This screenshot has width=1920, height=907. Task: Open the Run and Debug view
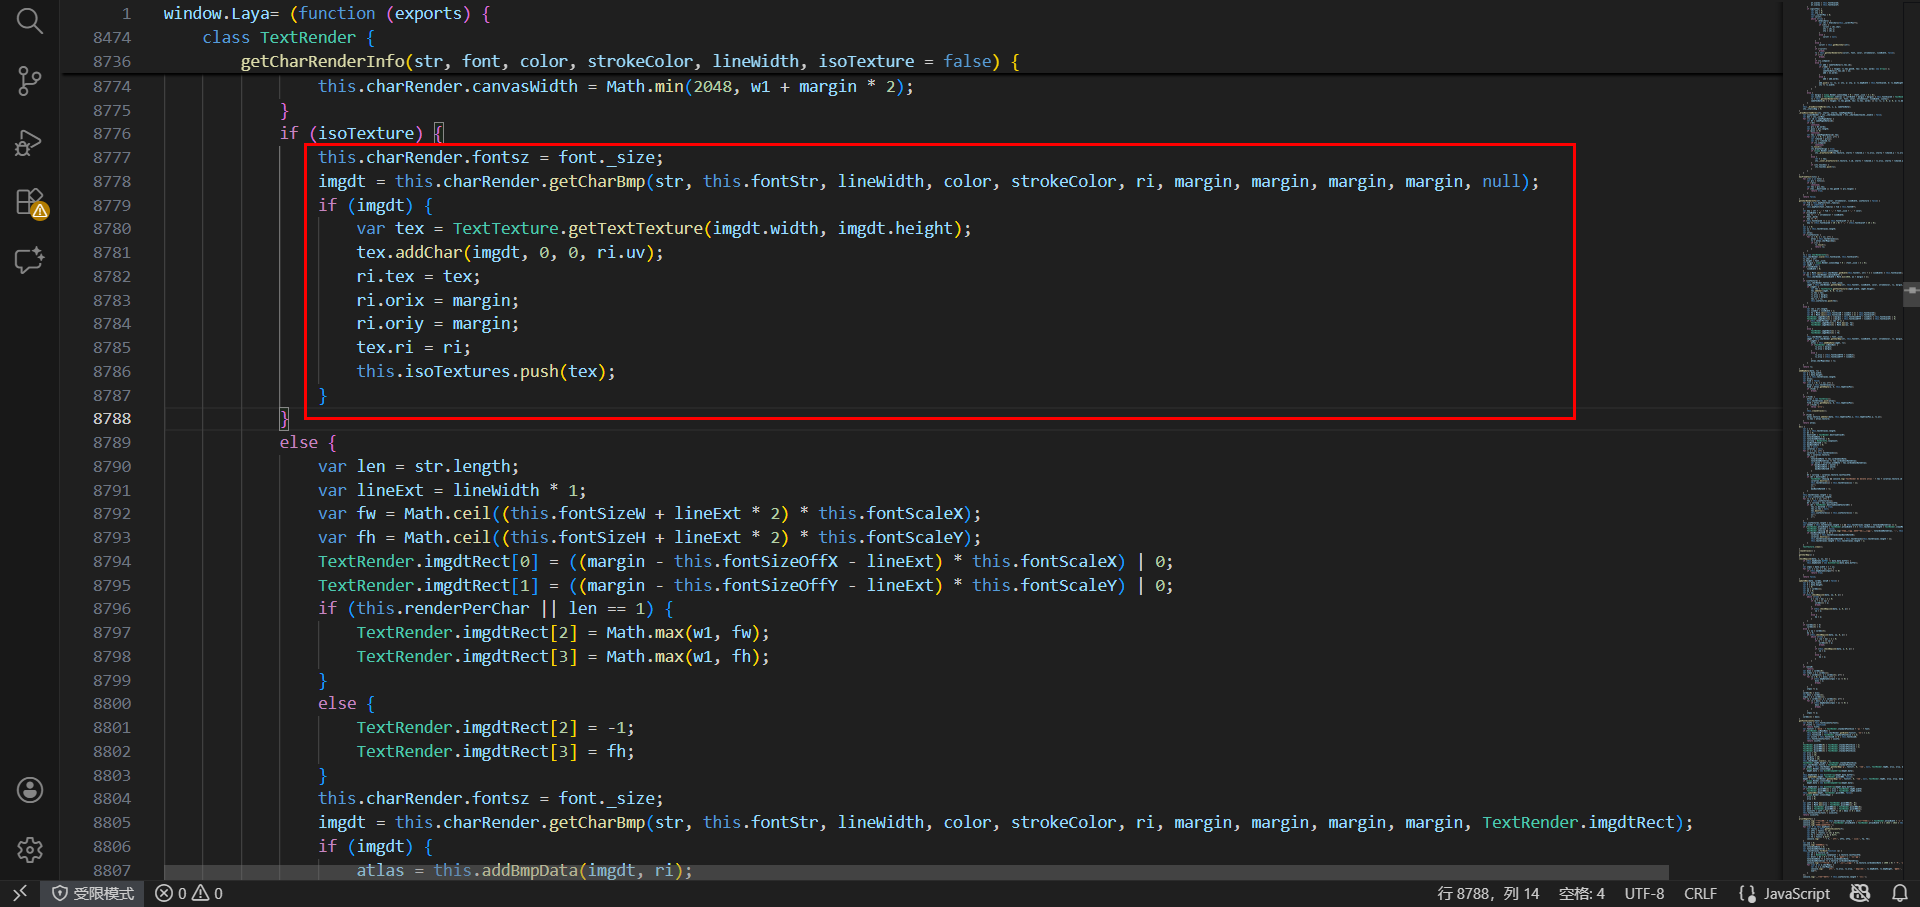coord(29,143)
